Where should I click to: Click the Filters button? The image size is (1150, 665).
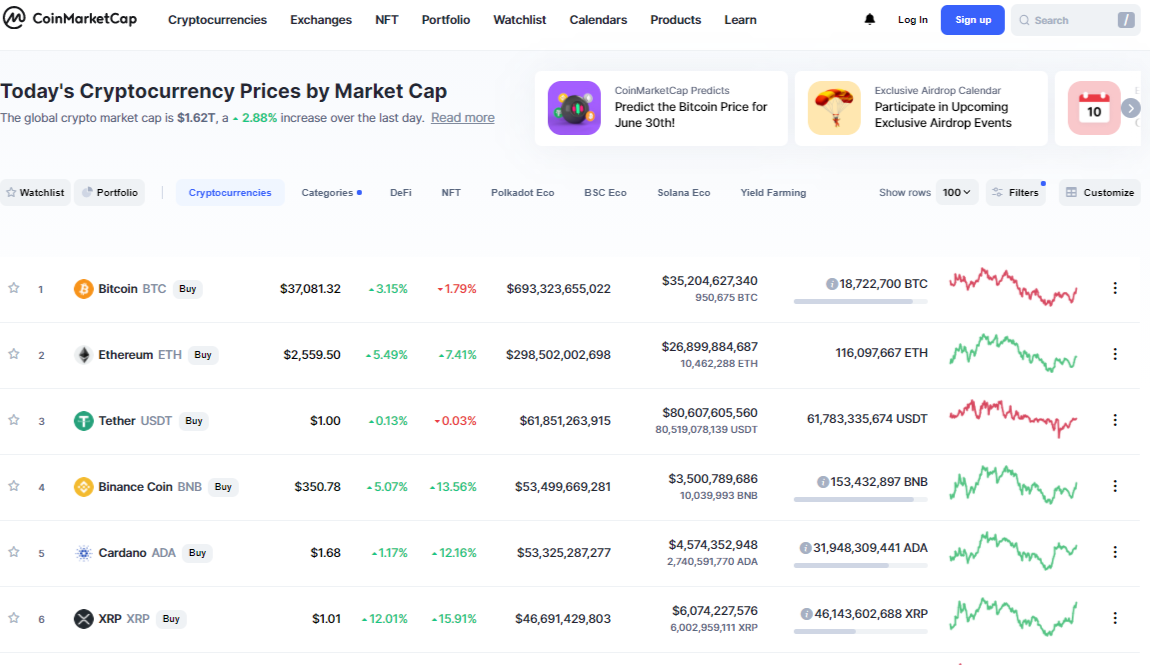point(1016,192)
